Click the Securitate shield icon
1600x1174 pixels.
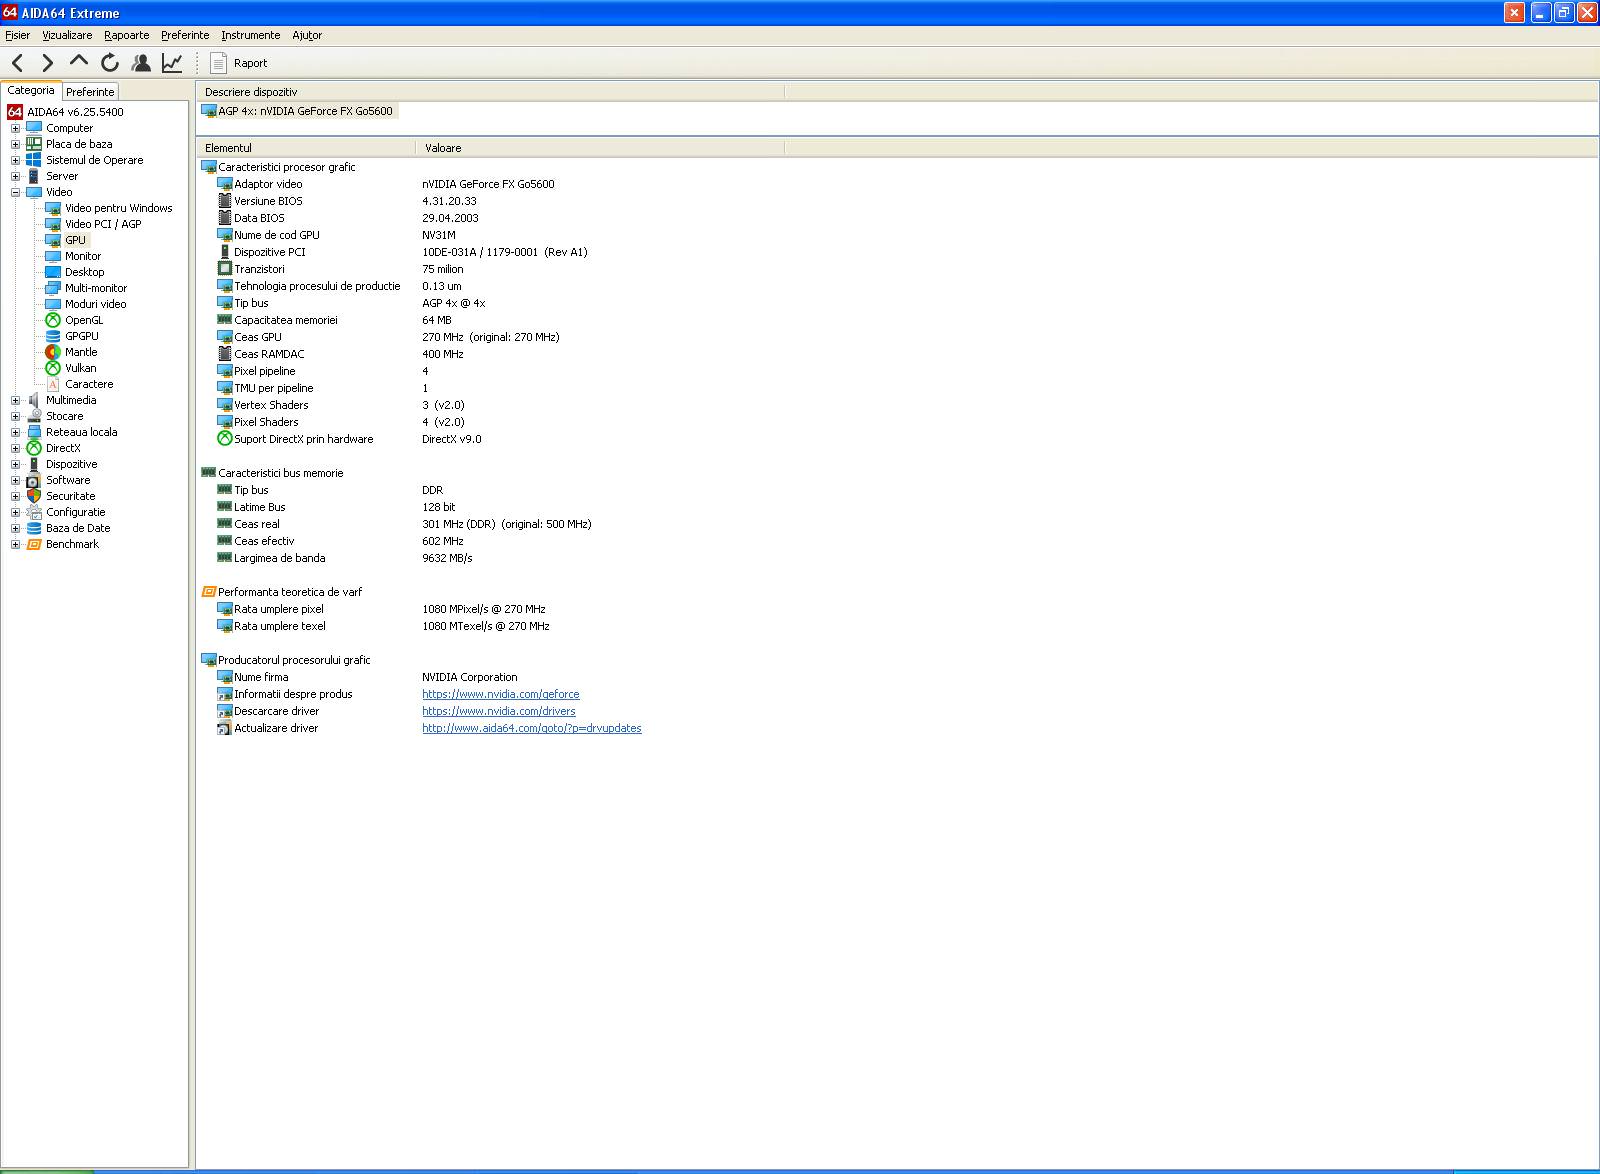(x=34, y=496)
